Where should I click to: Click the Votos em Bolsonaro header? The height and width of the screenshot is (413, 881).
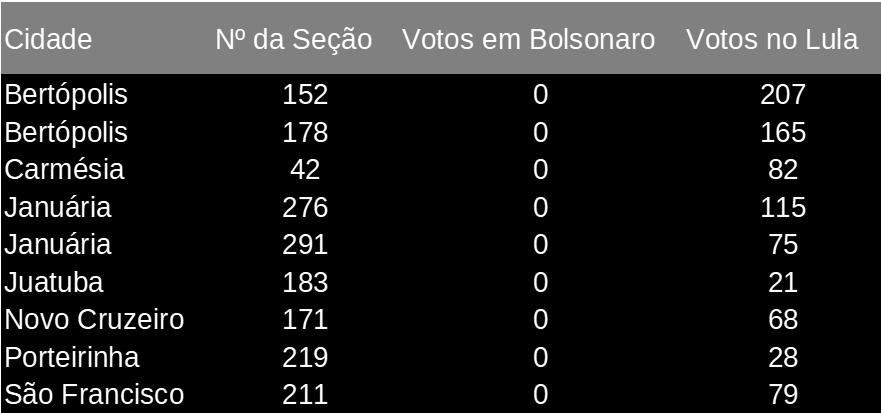[x=529, y=39]
